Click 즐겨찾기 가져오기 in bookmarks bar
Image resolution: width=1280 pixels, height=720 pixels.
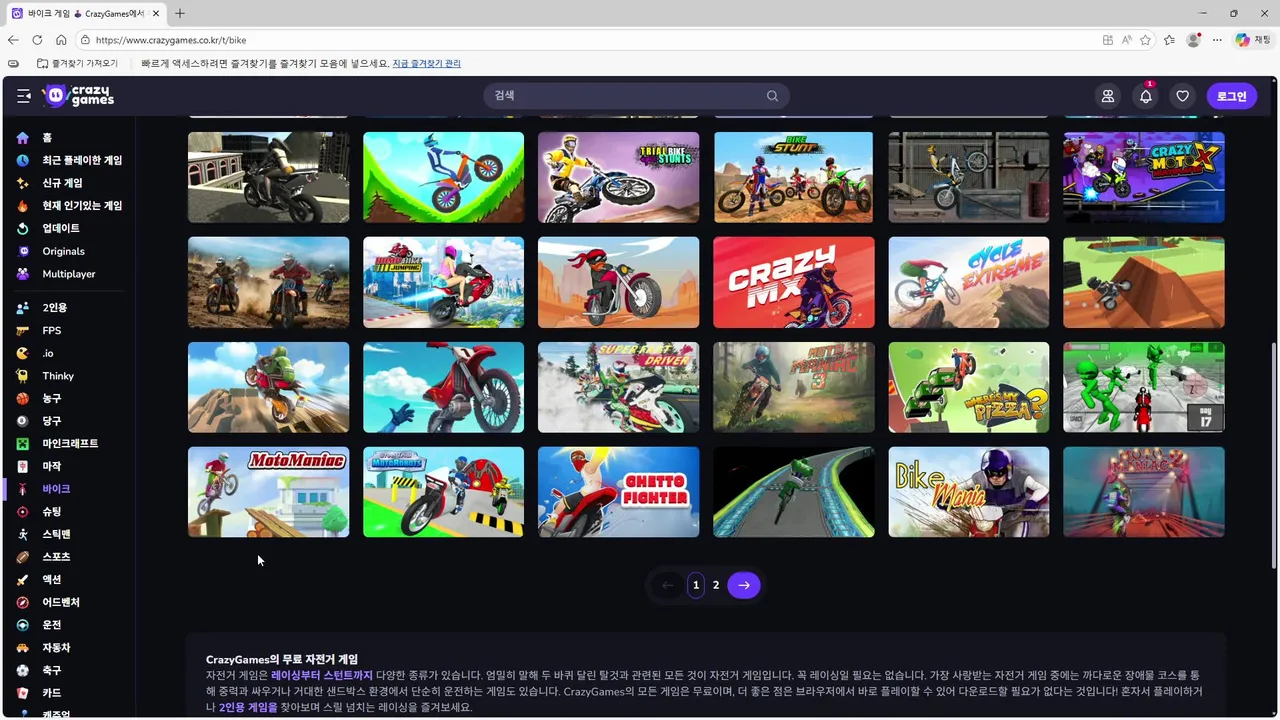pos(77,63)
